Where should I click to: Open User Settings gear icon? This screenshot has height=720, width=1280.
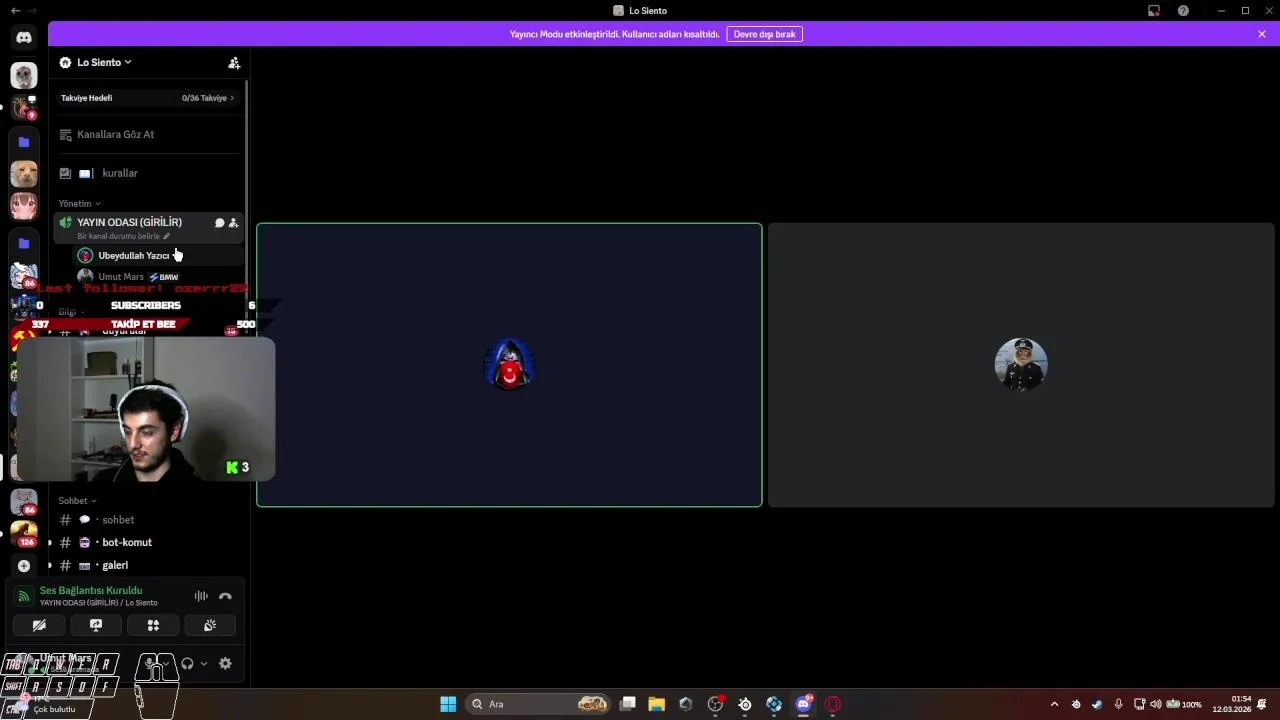[225, 663]
